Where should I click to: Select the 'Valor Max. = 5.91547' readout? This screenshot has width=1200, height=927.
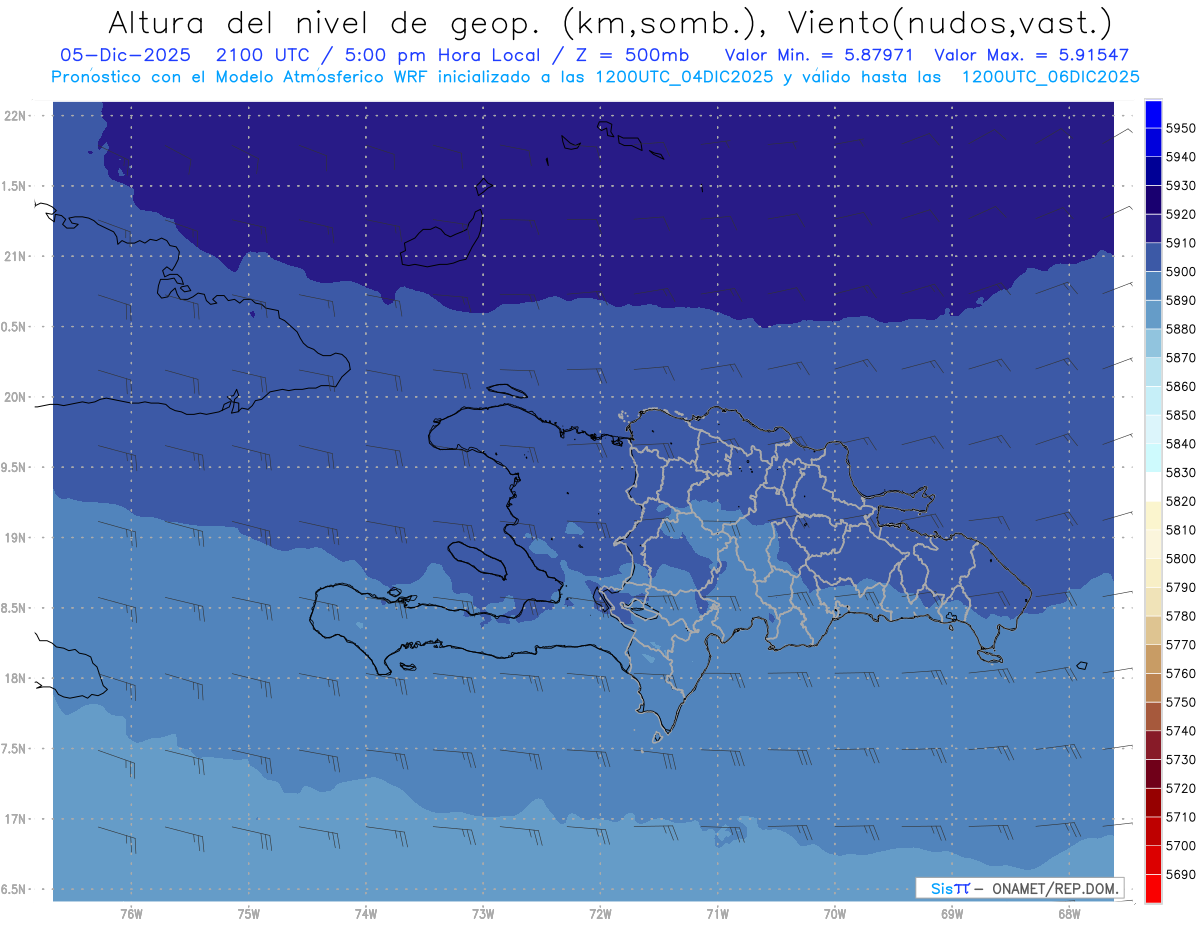[1031, 55]
